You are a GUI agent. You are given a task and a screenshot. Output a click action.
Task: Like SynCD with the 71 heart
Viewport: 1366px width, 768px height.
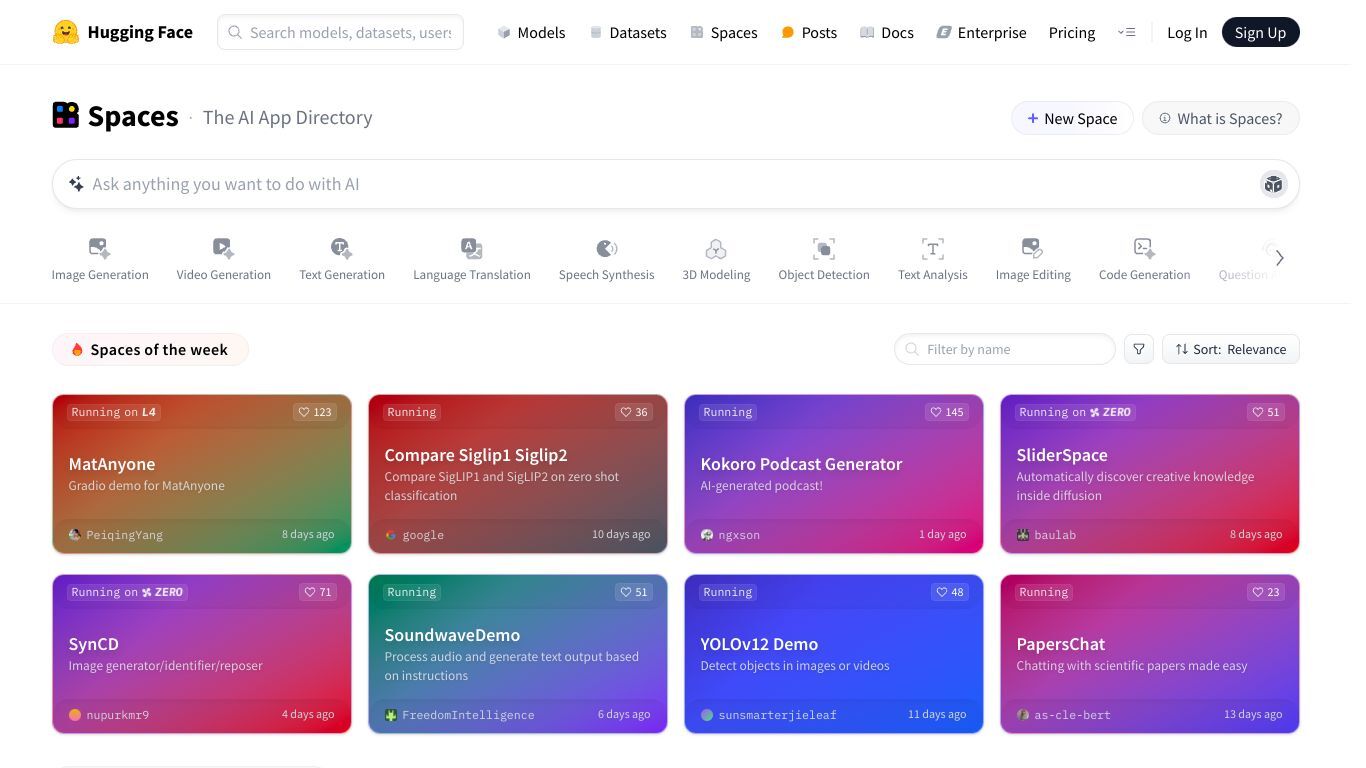317,592
